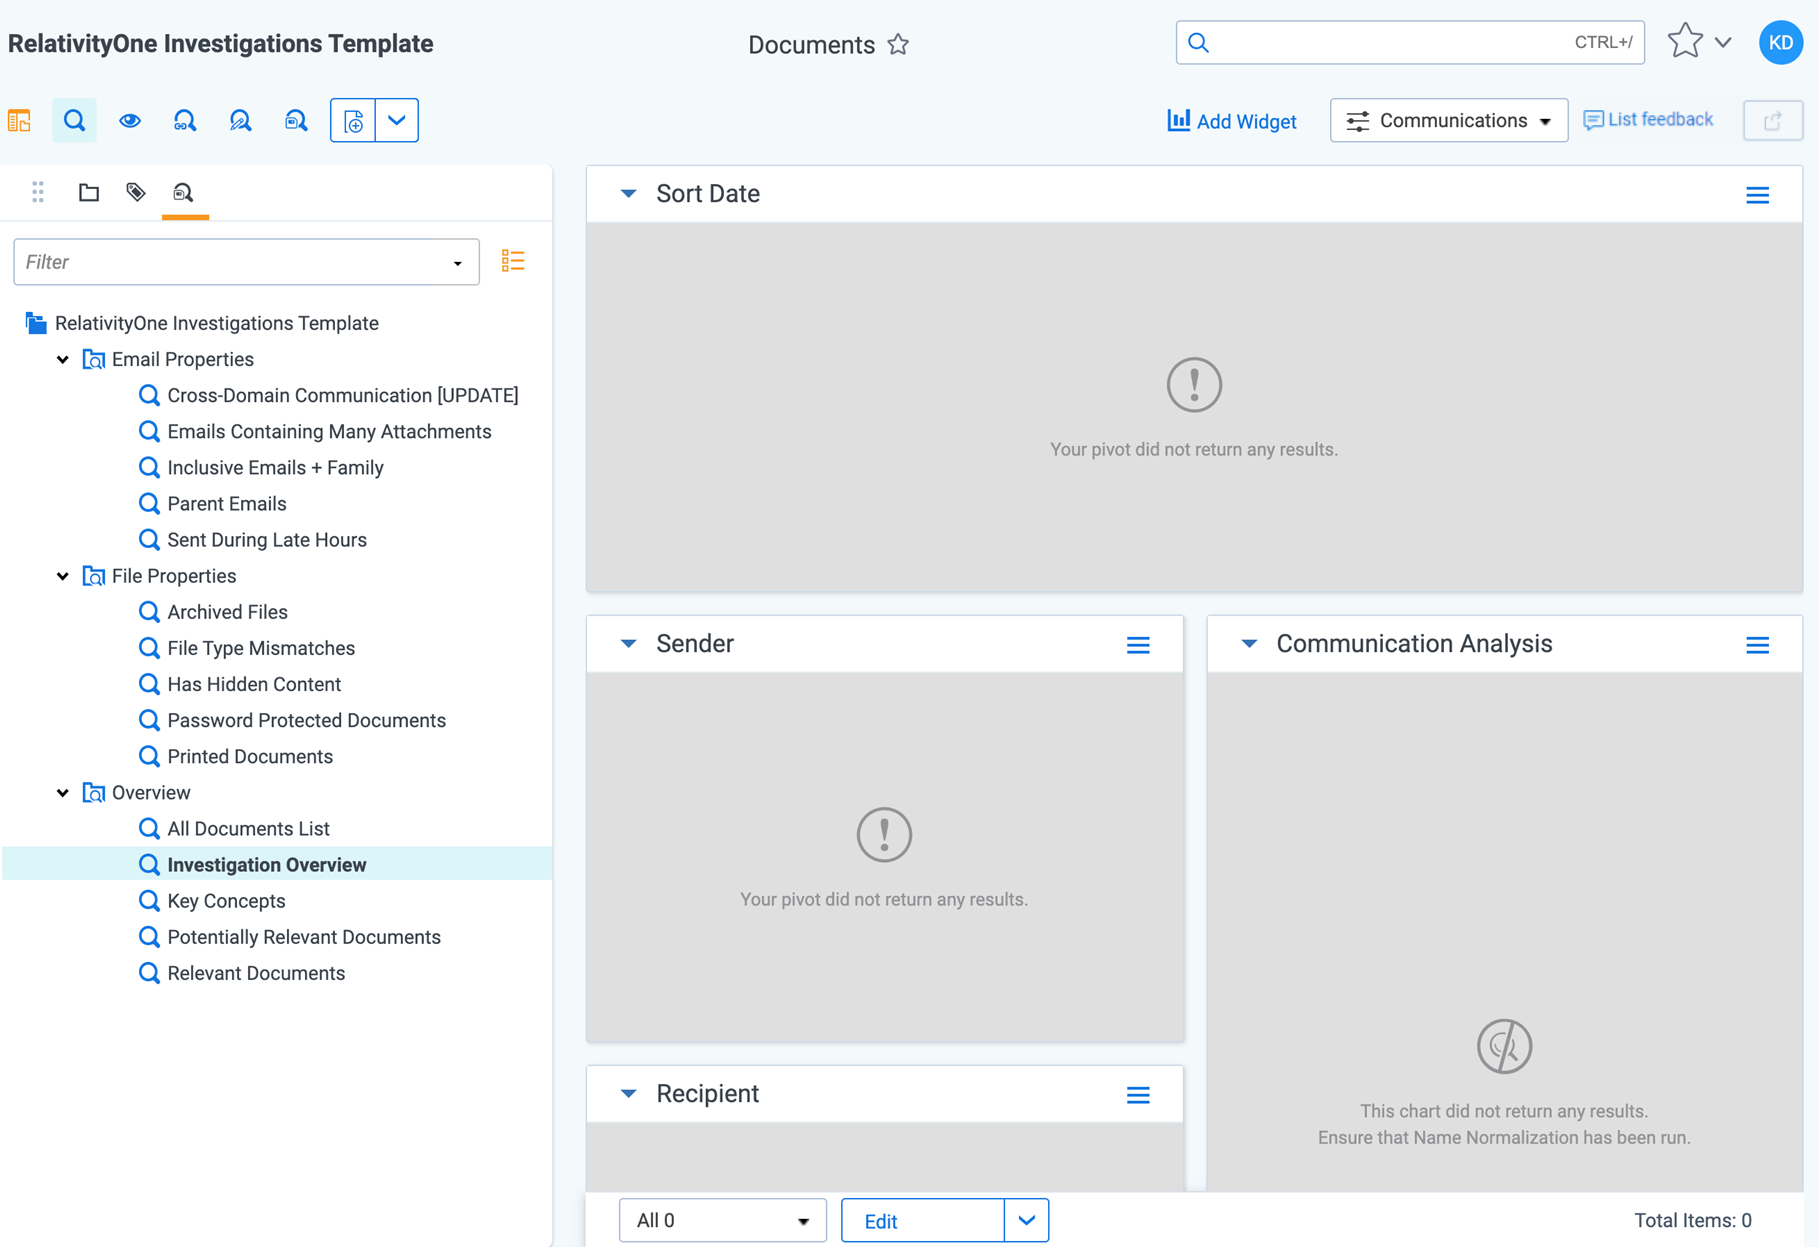The height and width of the screenshot is (1247, 1819).
Task: Open Communication Analysis widget hamburger menu
Action: click(1758, 645)
